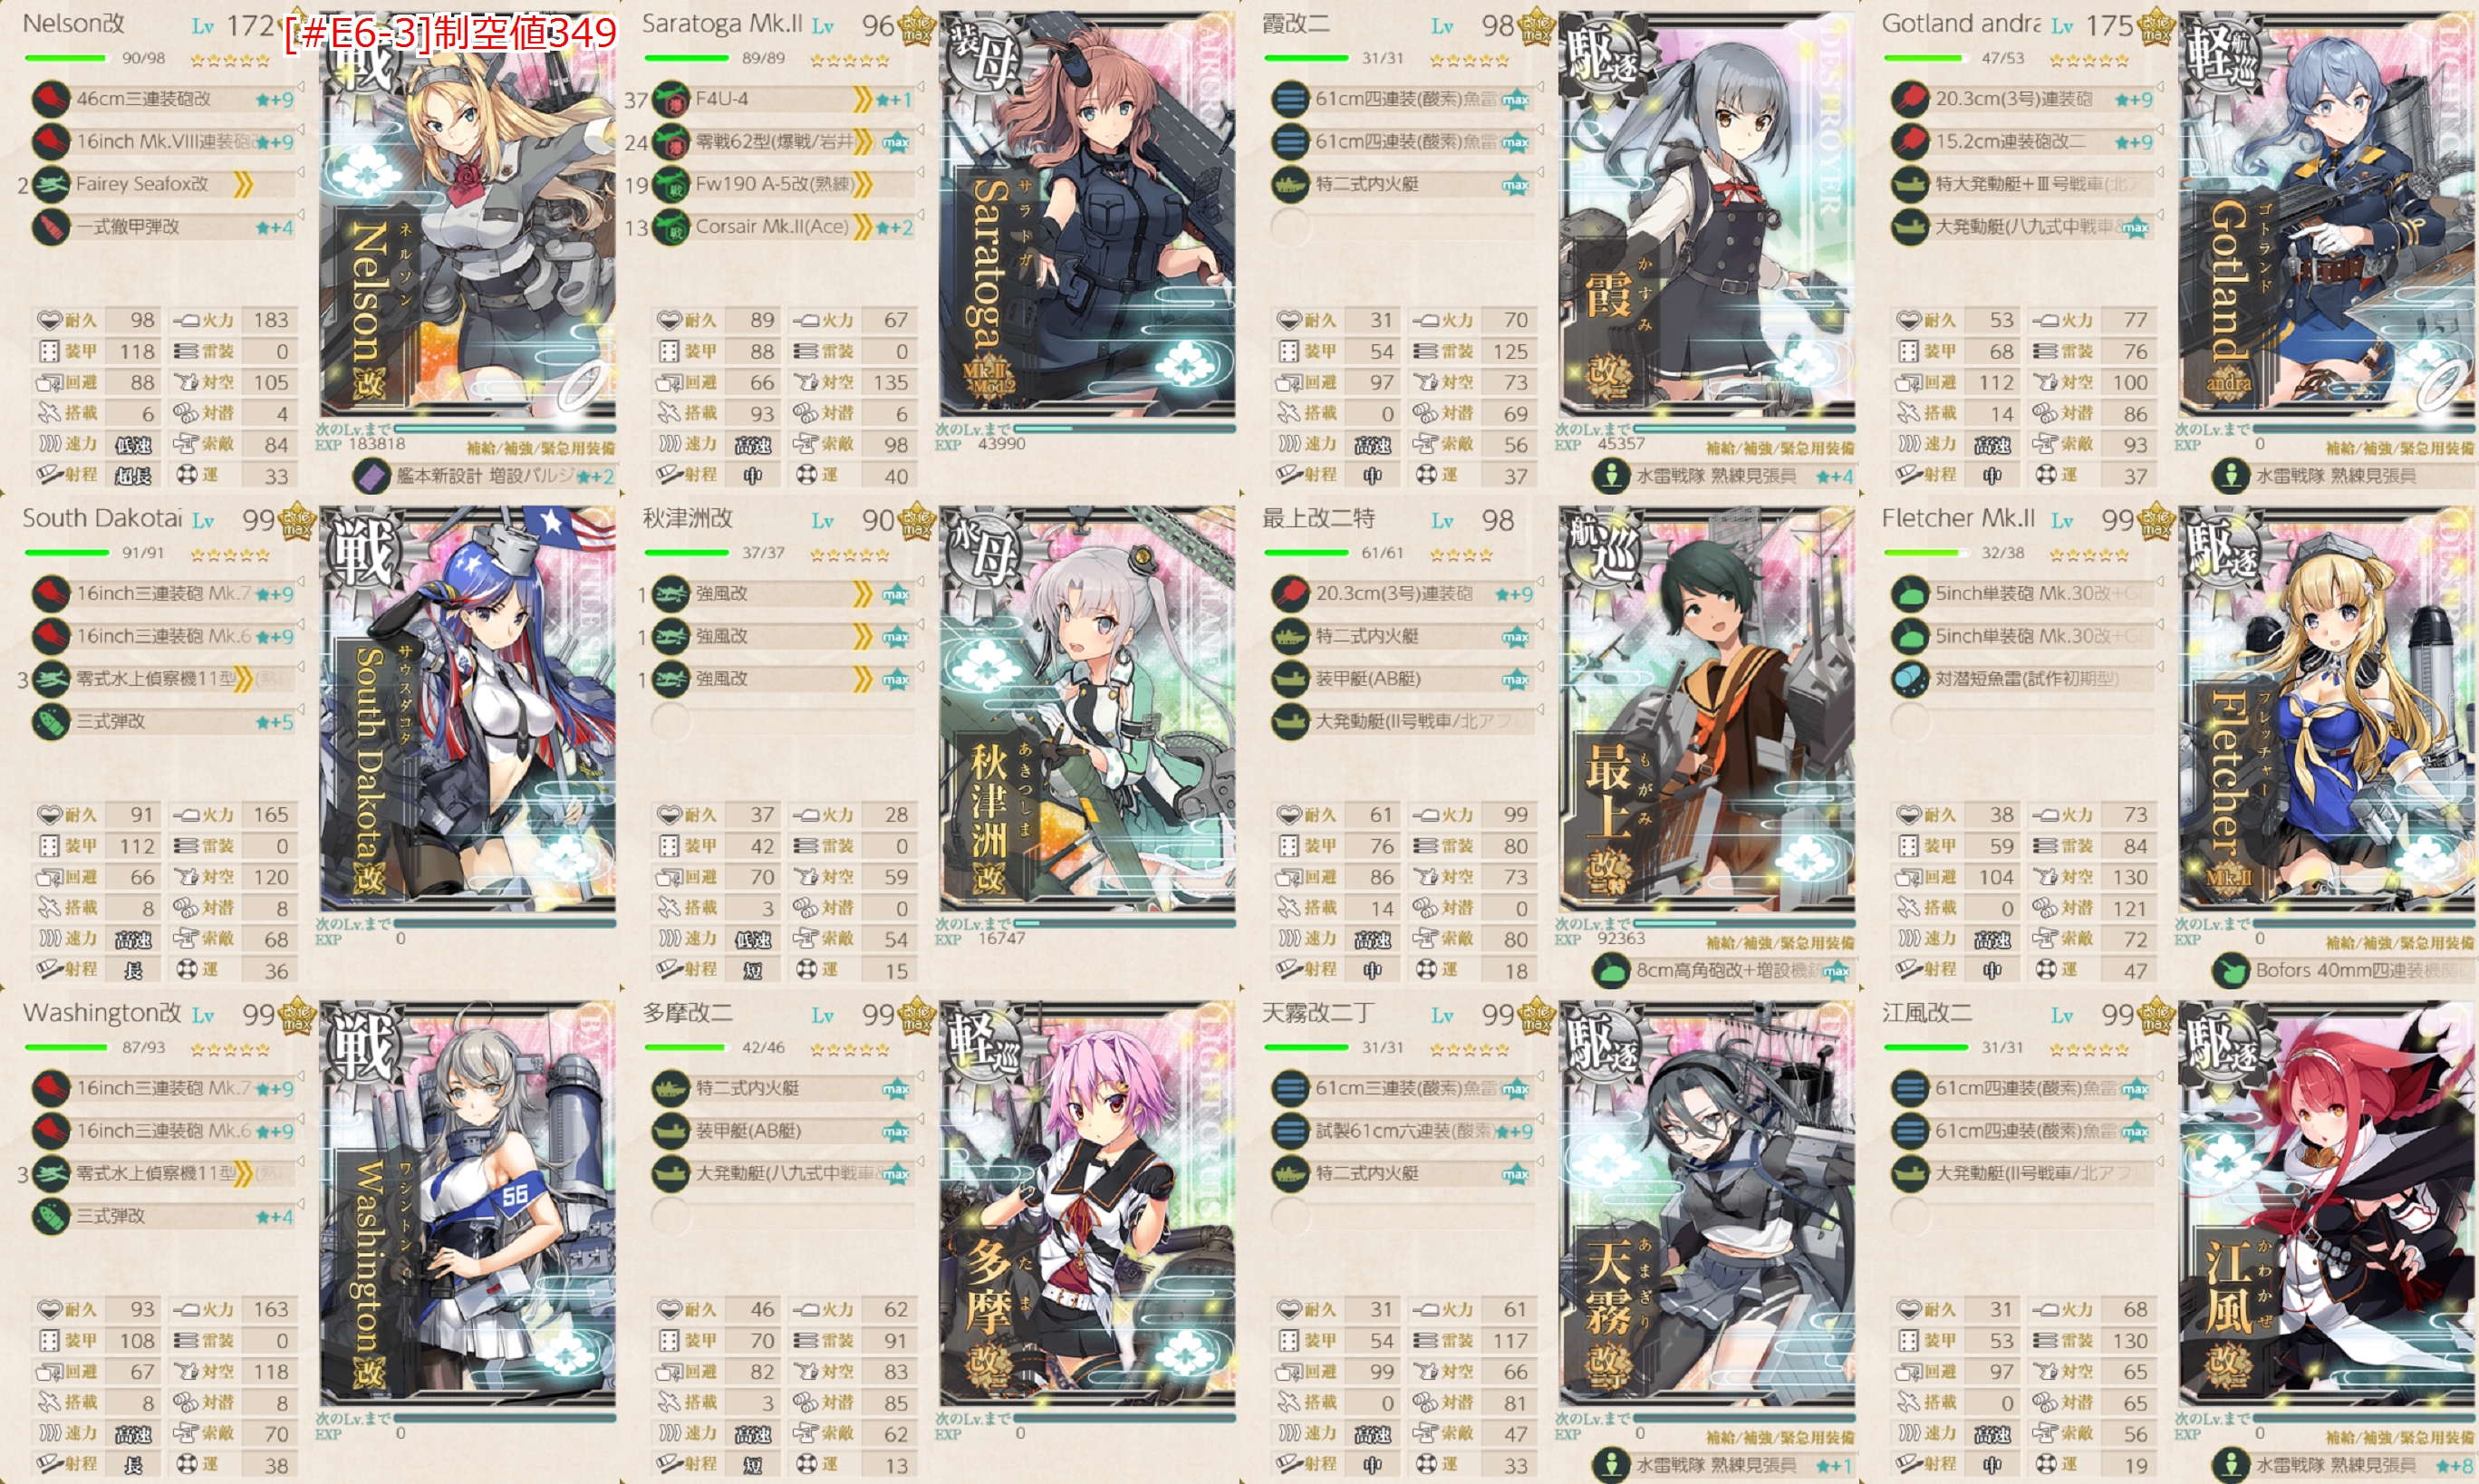Click the green Fairey Seafox改 seaplane icon

click(50, 184)
